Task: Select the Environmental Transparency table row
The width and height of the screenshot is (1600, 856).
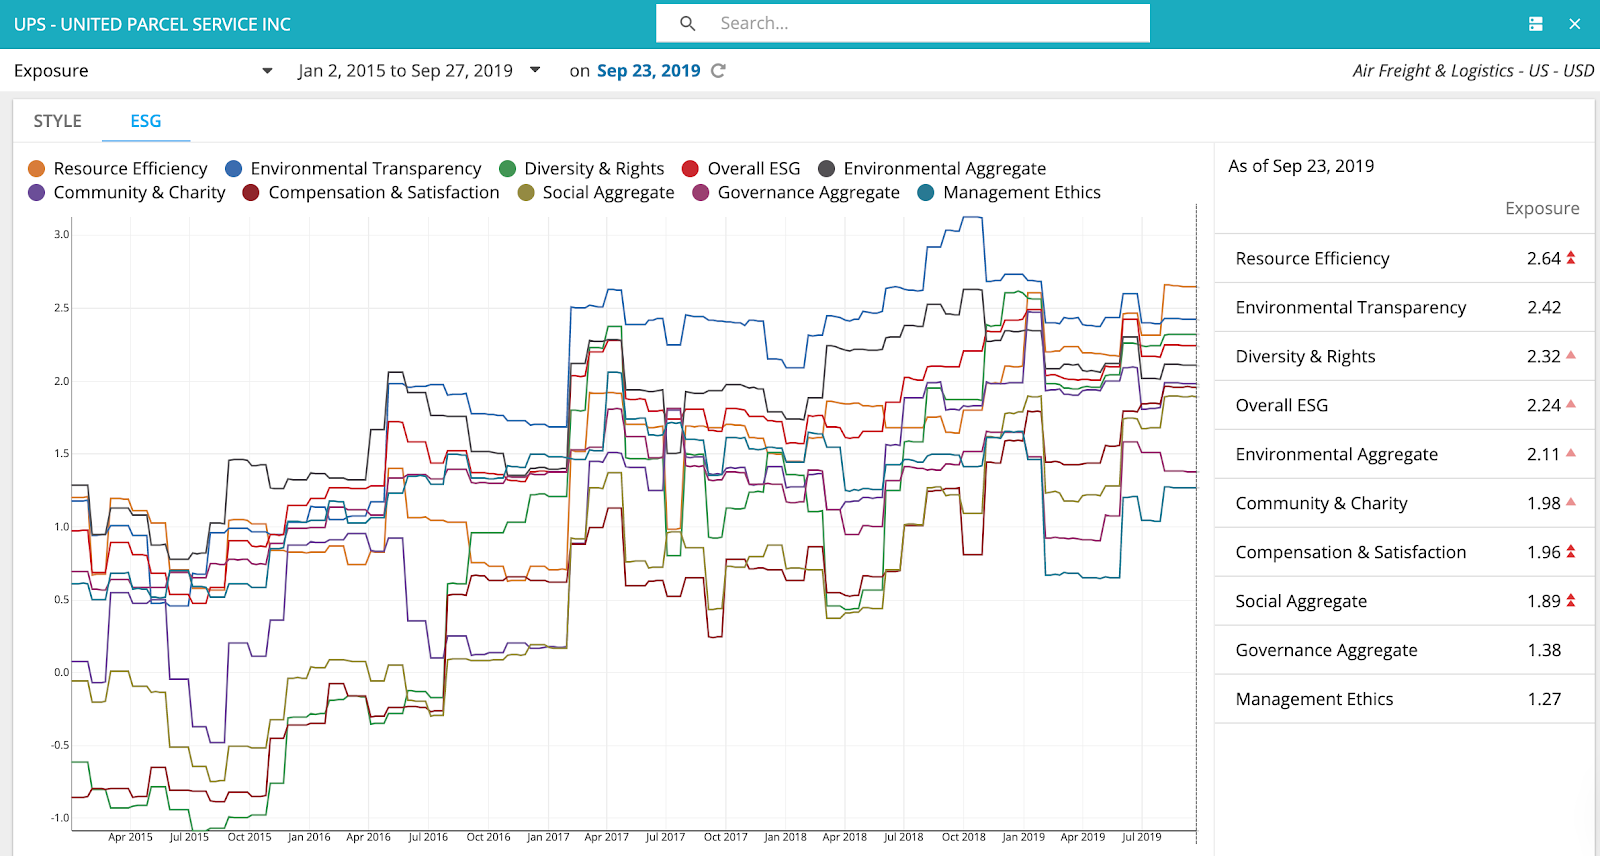Action: coord(1404,307)
